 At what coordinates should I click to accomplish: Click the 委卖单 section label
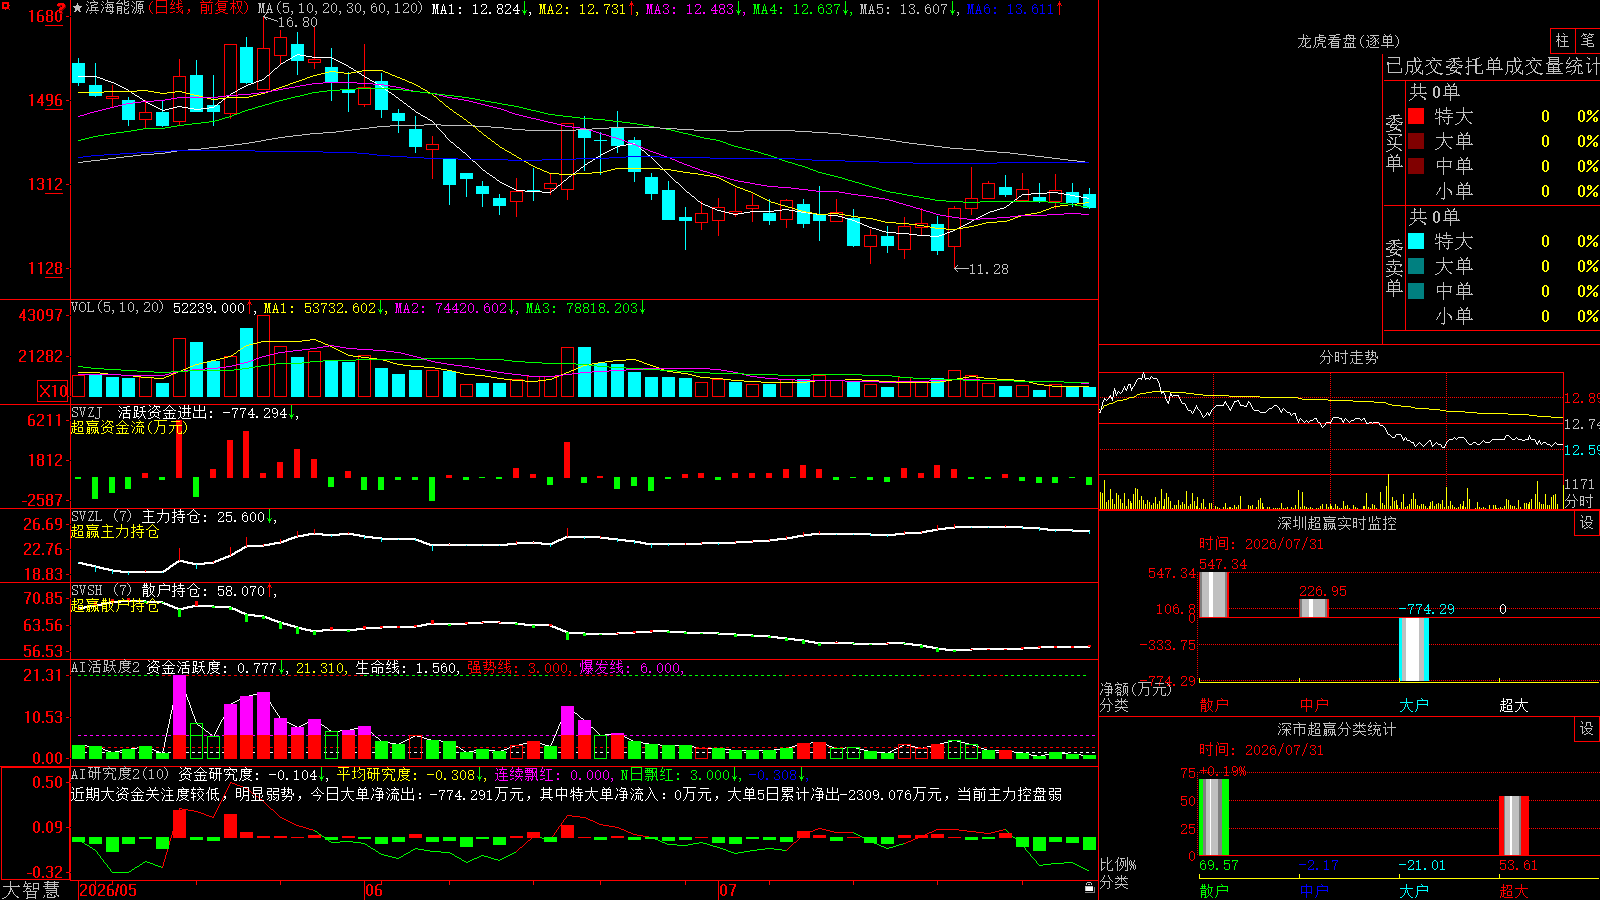tap(1394, 268)
